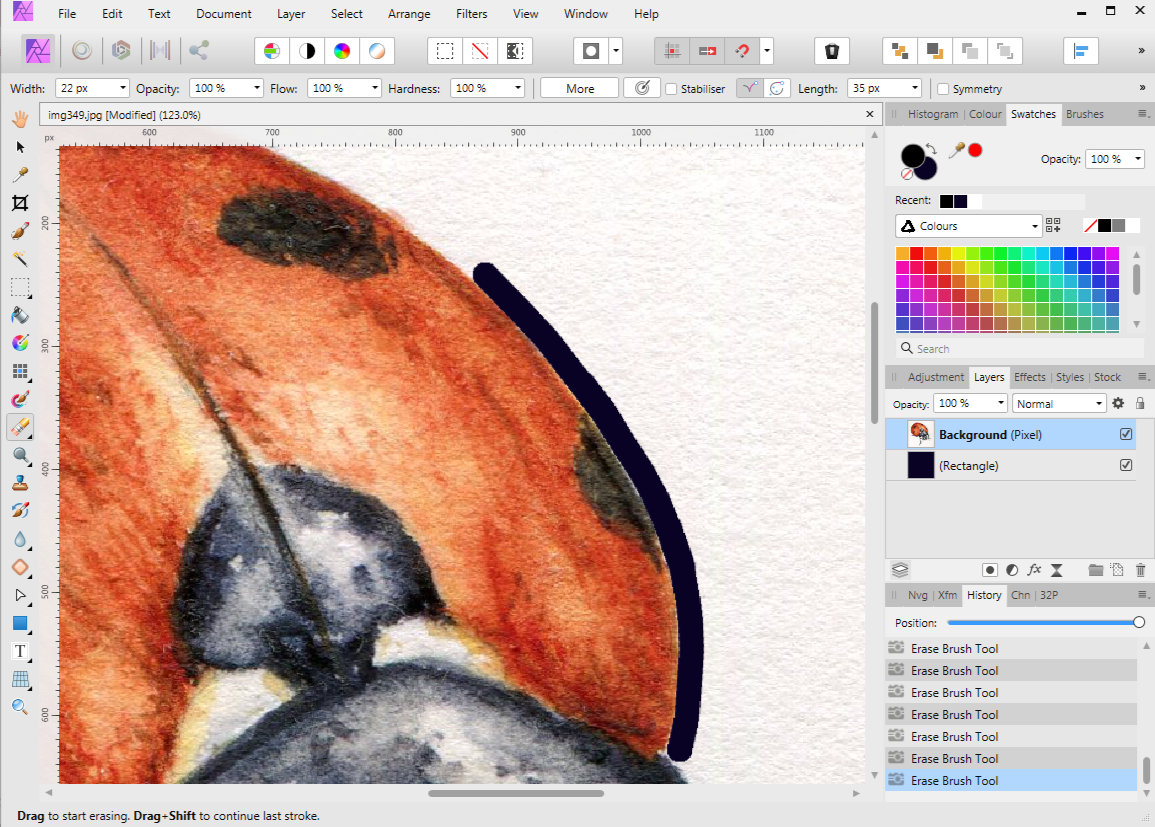Click the black primary colour circle
Viewport: 1155px width, 827px height.
tap(913, 155)
